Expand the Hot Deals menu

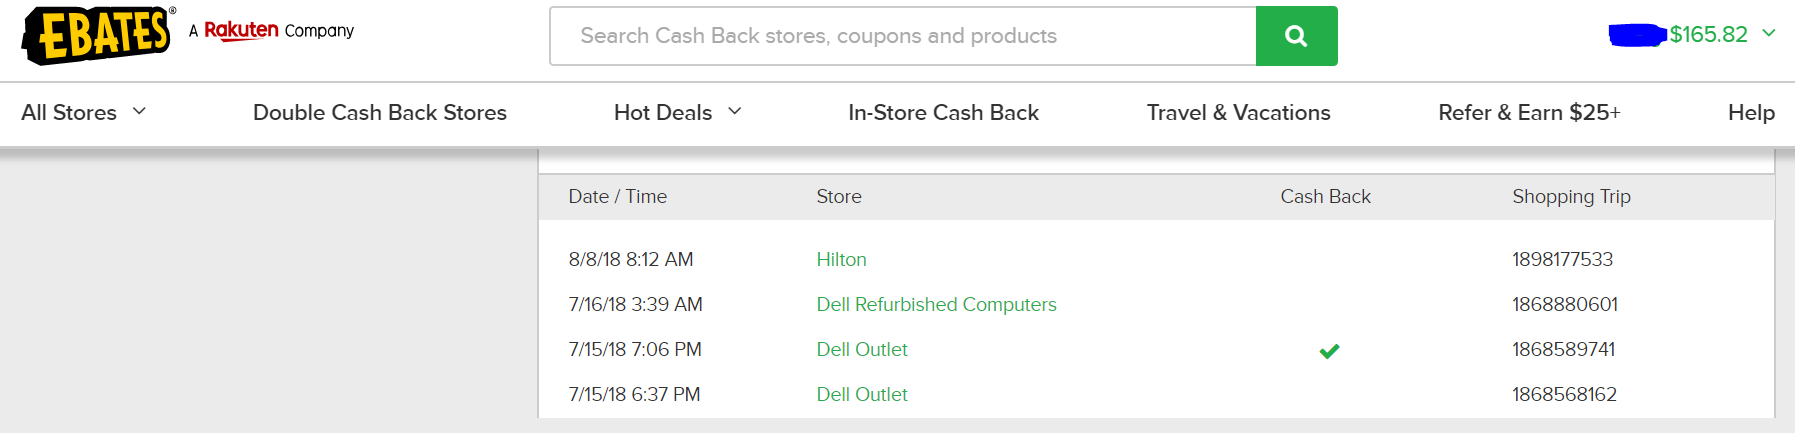[678, 112]
